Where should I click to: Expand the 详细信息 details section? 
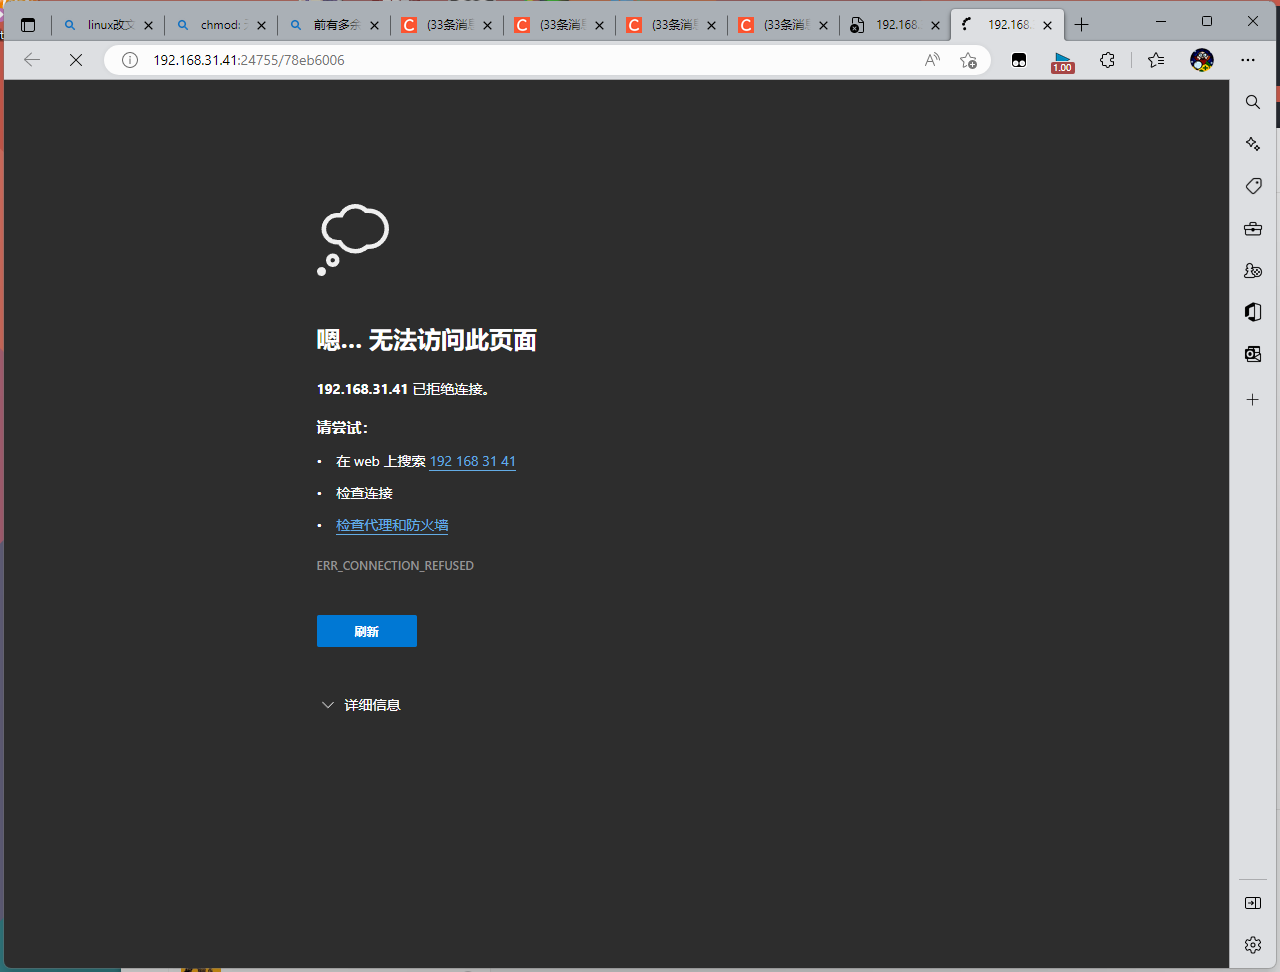tap(360, 705)
